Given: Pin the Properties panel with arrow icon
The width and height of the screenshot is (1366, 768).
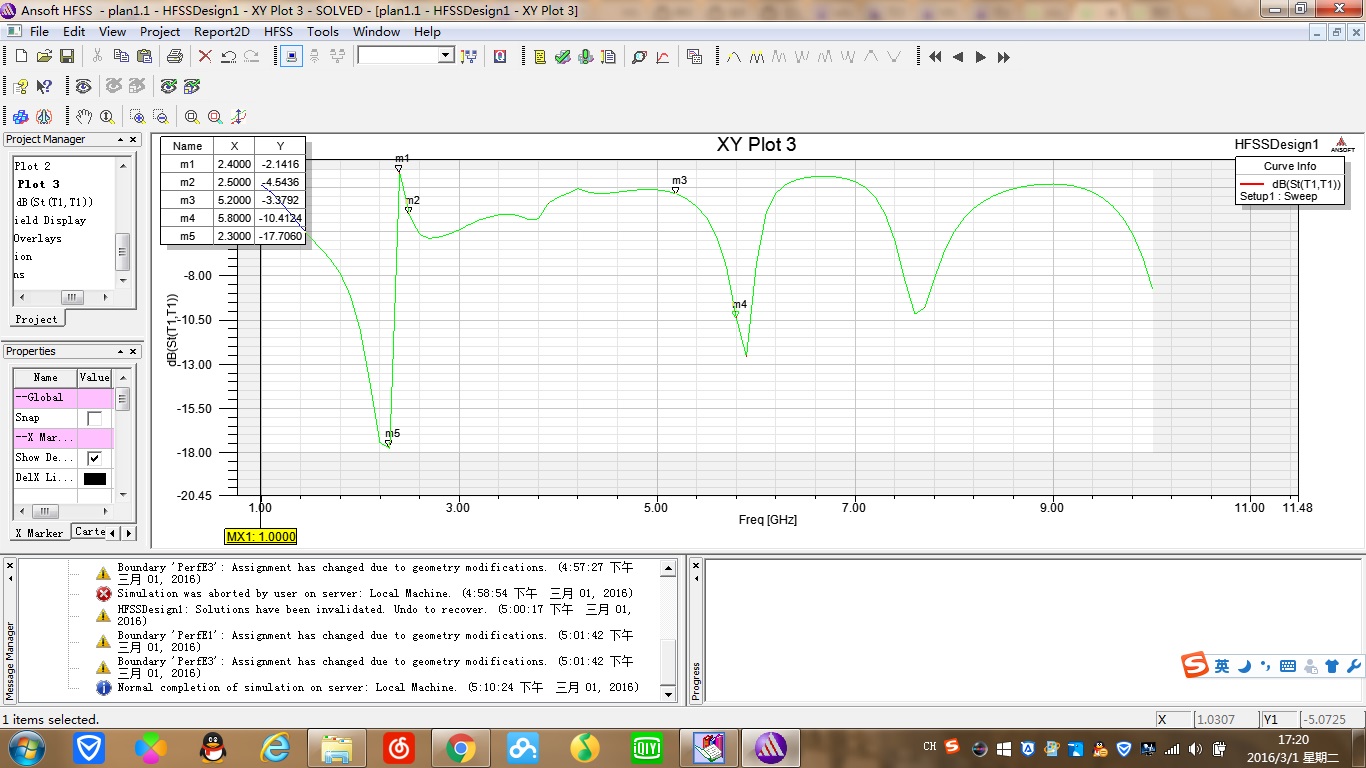Looking at the screenshot, I should pyautogui.click(x=121, y=352).
